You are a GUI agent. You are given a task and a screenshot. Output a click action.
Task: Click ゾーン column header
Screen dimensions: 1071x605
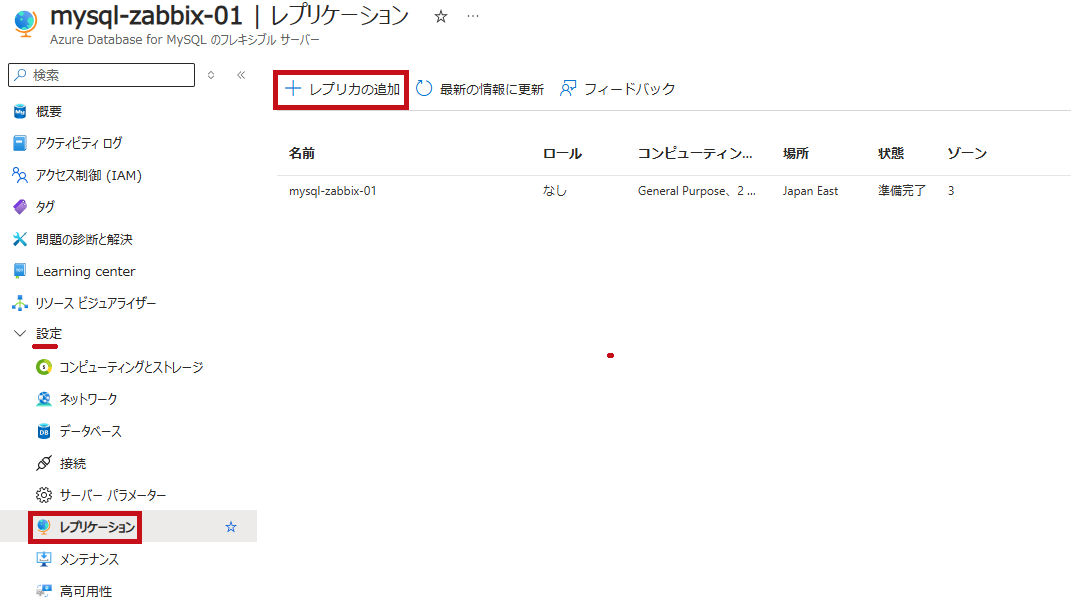click(x=967, y=154)
